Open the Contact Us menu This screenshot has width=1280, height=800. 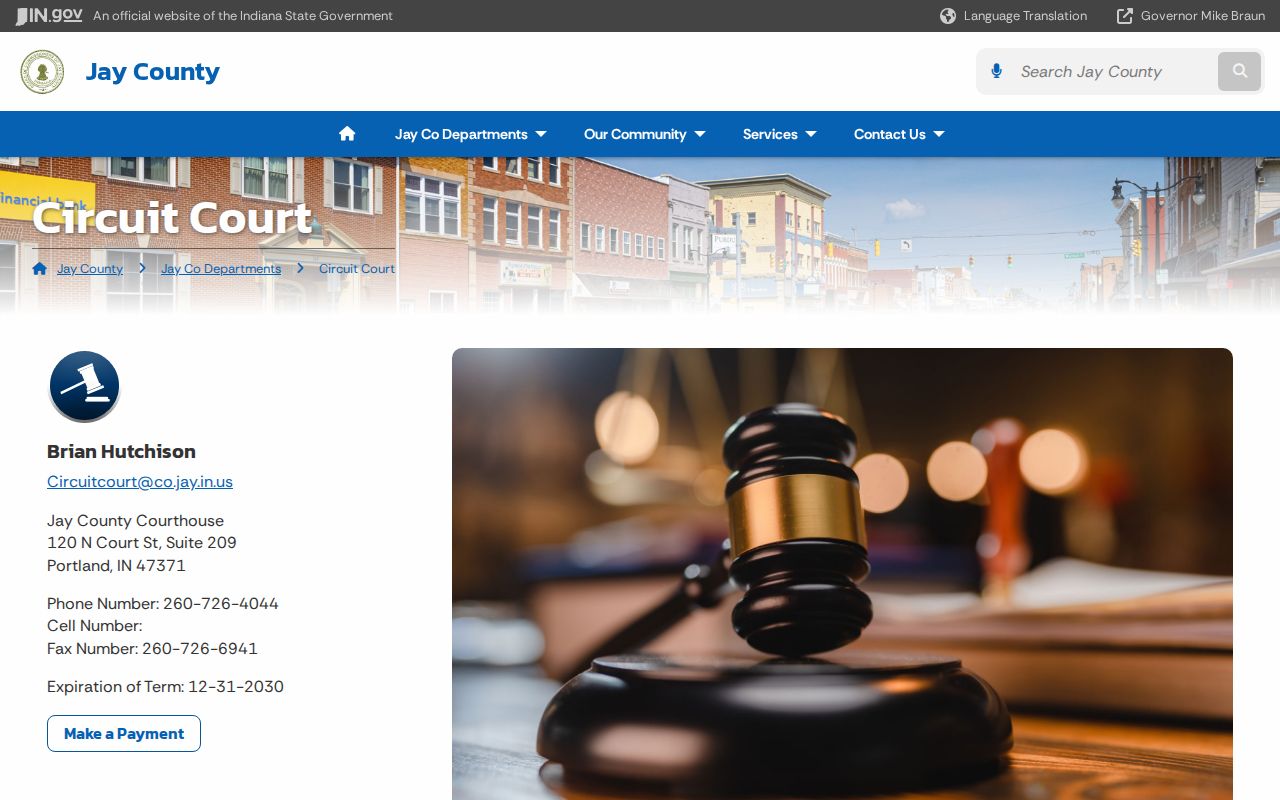(x=890, y=134)
